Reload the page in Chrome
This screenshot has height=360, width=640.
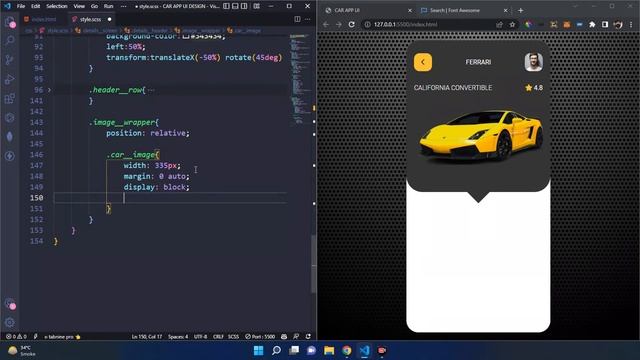click(351, 24)
